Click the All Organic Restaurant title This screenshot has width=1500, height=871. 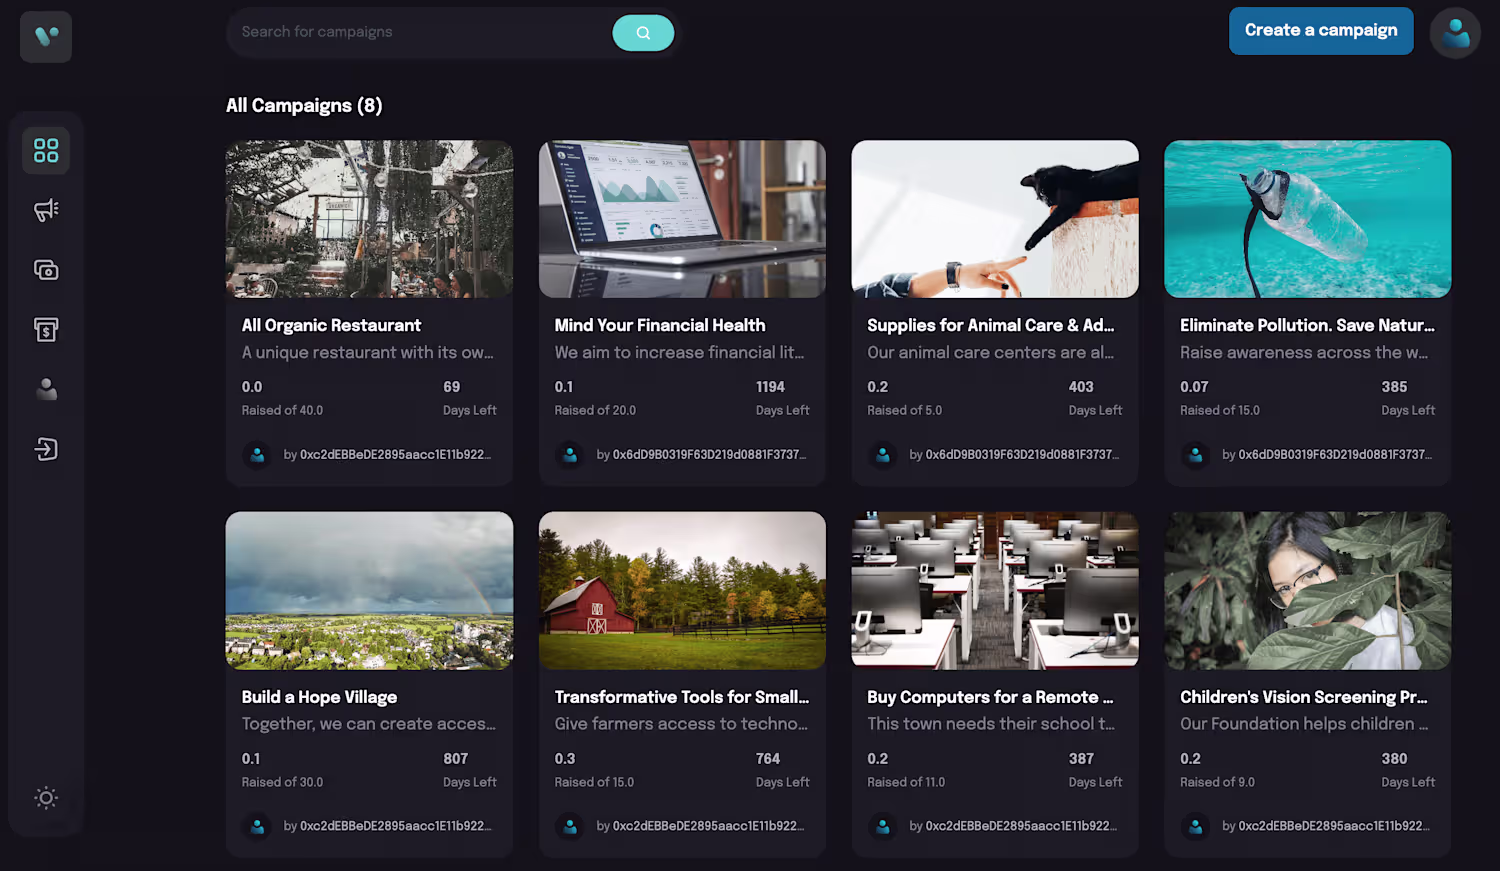click(x=331, y=325)
